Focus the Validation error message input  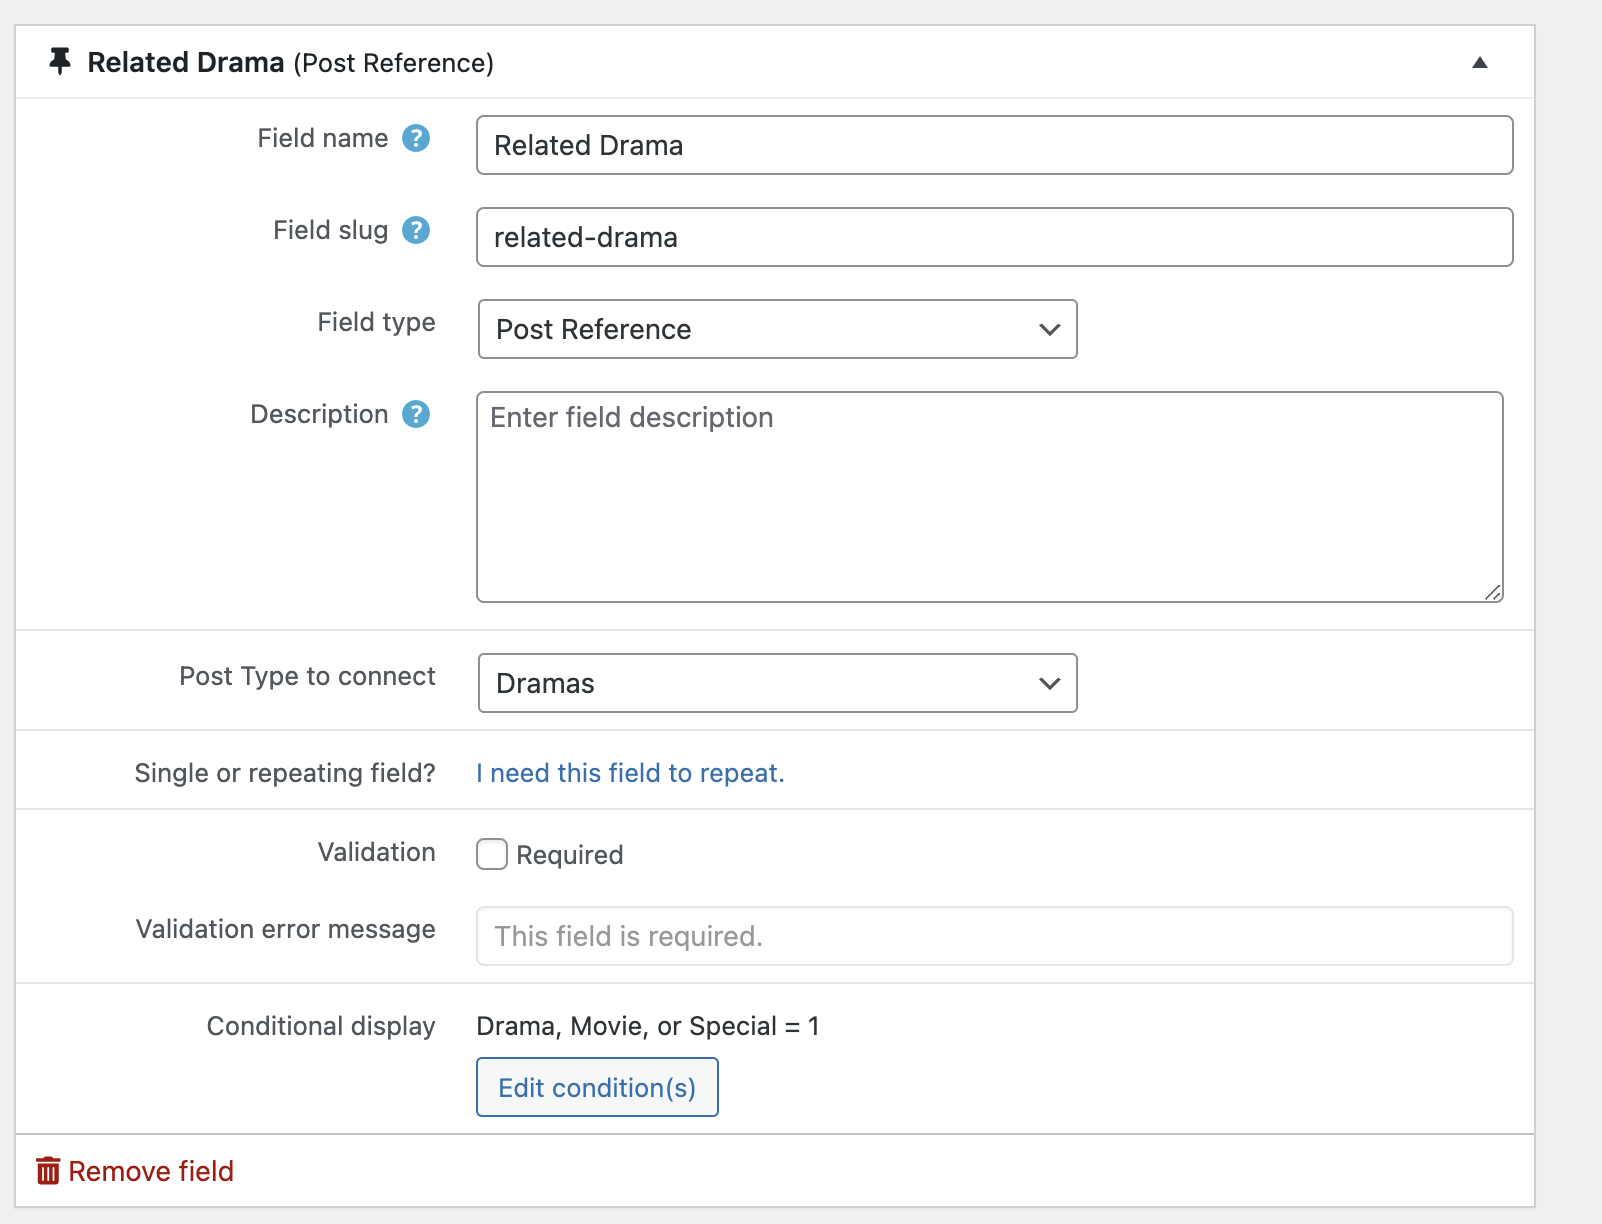click(994, 936)
